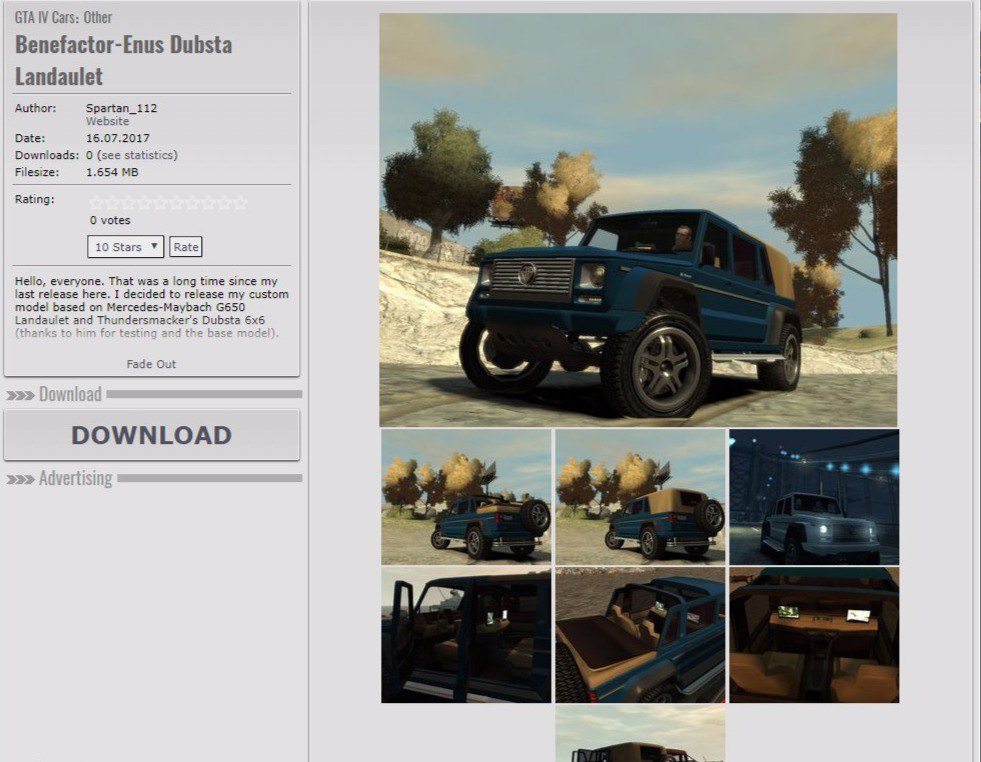This screenshot has height=762, width=981.
Task: Open the open-top rear view thumbnail
Action: pyautogui.click(x=466, y=497)
